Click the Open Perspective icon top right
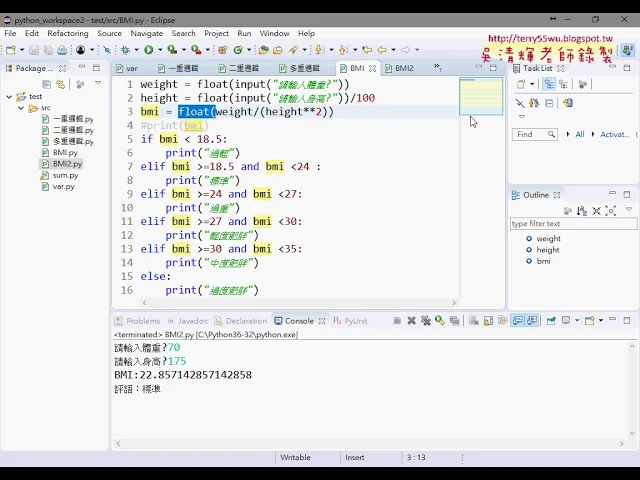640x480 pixels. click(627, 50)
